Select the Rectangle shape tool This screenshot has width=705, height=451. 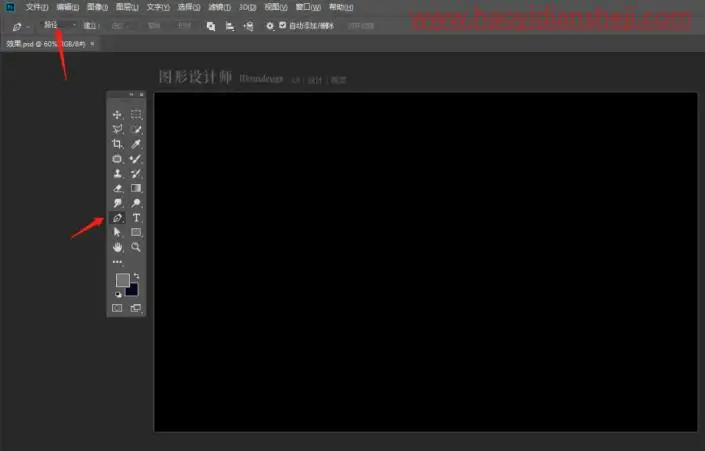click(136, 232)
